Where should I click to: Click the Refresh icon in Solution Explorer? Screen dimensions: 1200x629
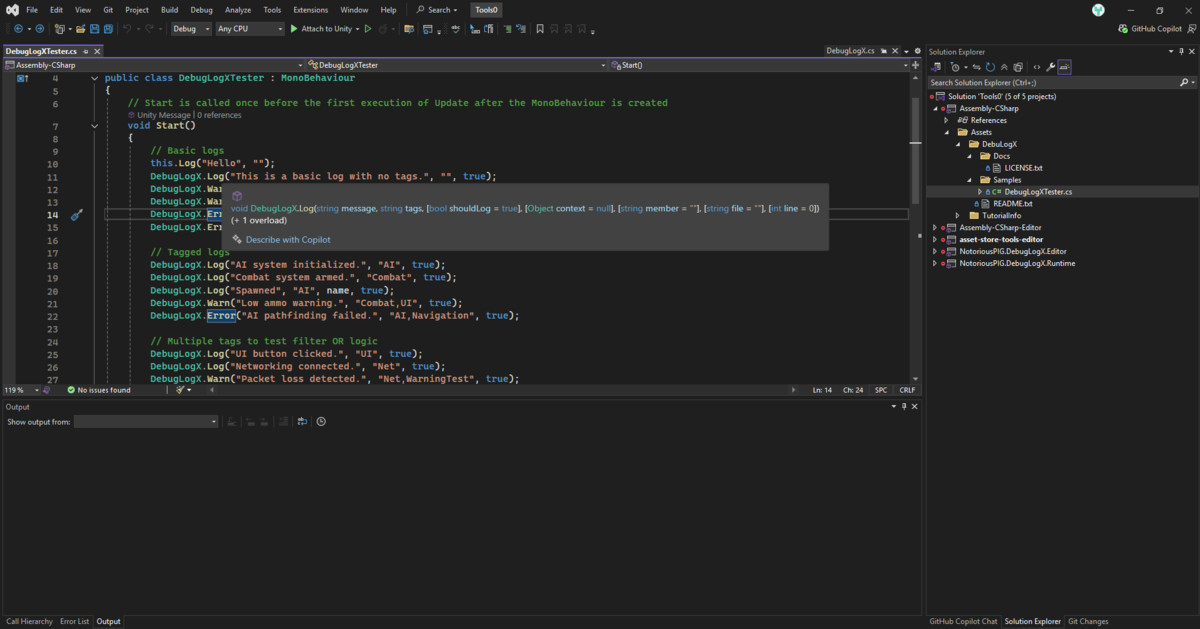click(x=990, y=67)
